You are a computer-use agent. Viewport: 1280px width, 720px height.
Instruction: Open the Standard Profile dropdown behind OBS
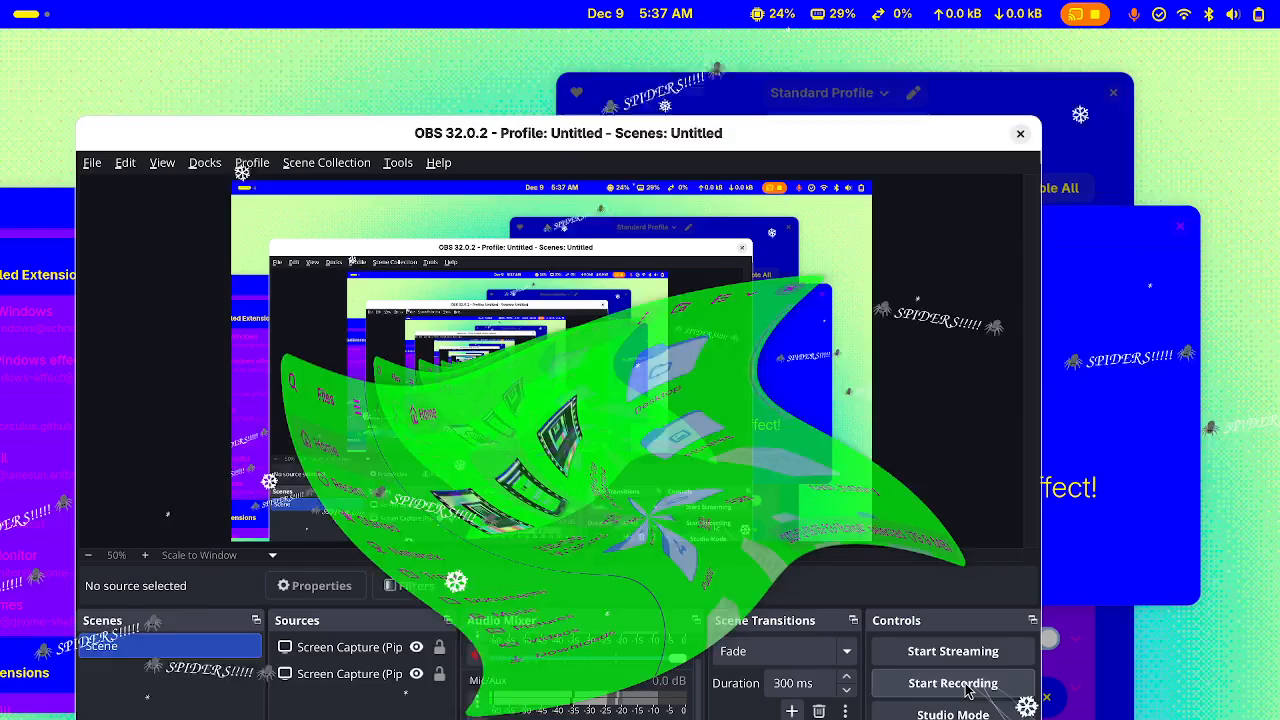pyautogui.click(x=829, y=93)
